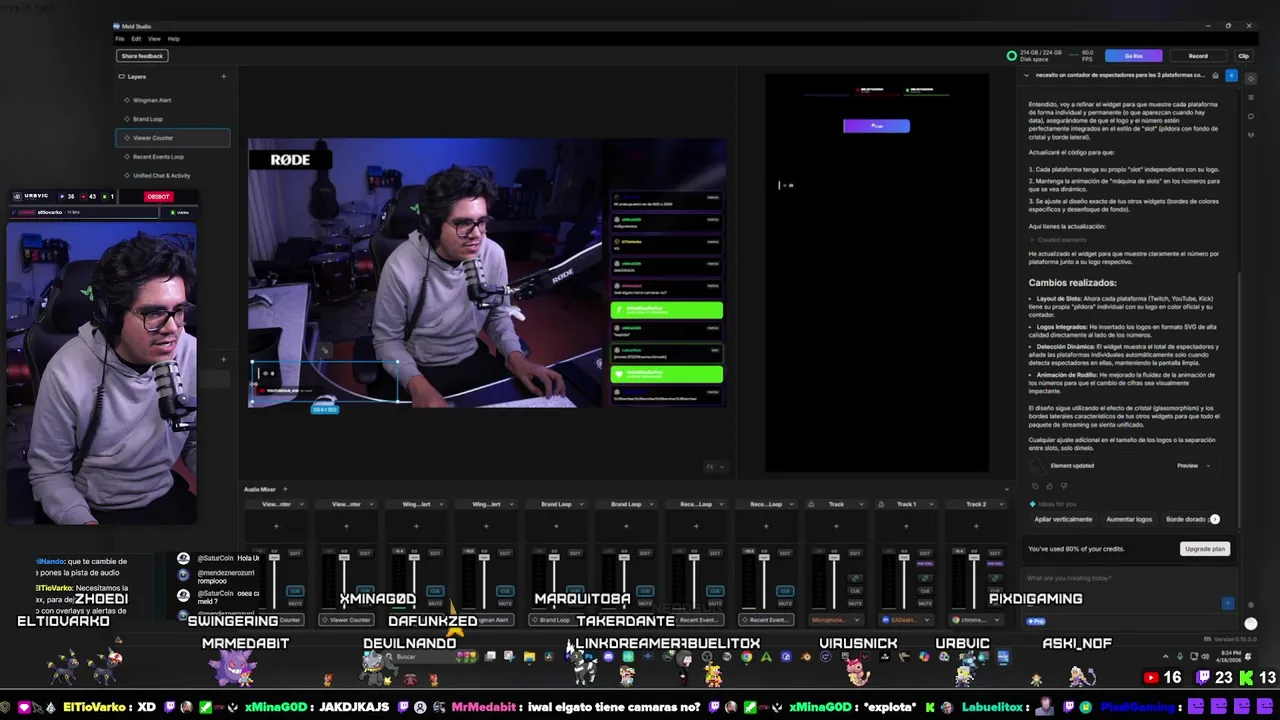The image size is (1280, 720).
Task: Click the home icon in the AI chat header
Action: click(x=1215, y=75)
